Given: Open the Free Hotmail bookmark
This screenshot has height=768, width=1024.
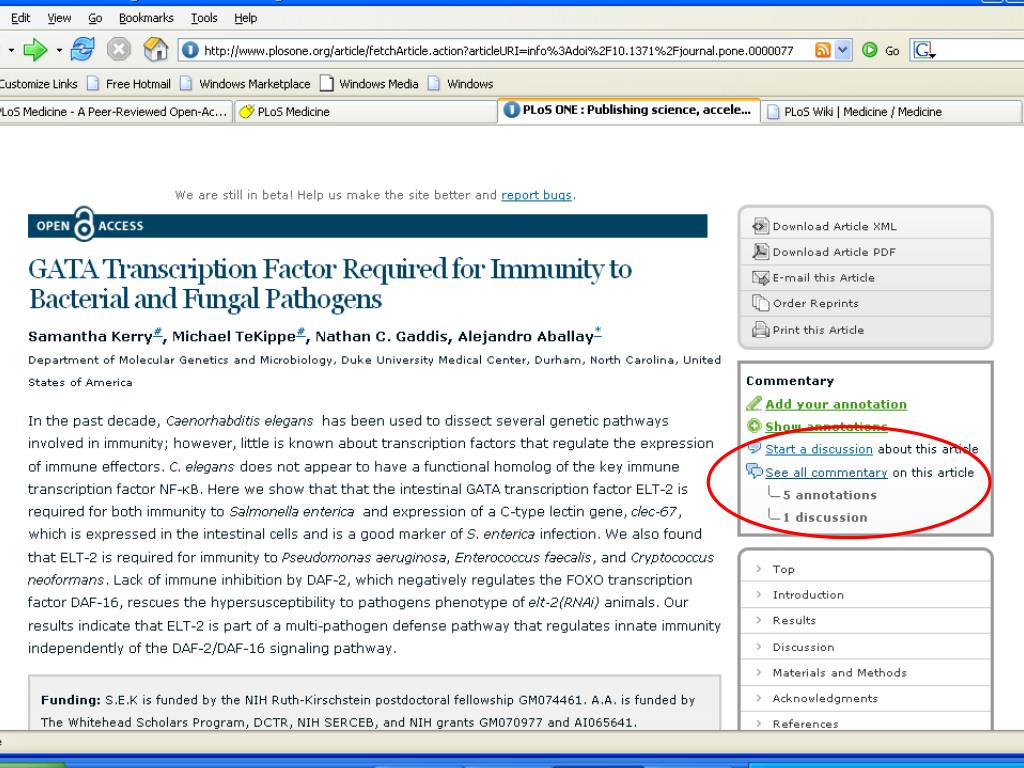Looking at the screenshot, I should click(129, 84).
